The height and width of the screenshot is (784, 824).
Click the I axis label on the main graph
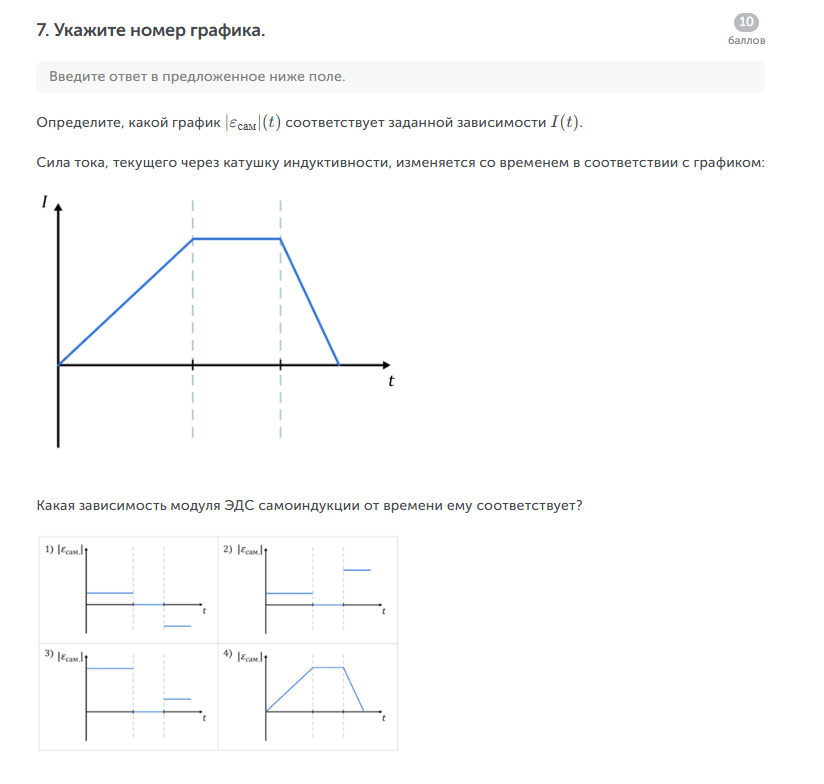45,202
